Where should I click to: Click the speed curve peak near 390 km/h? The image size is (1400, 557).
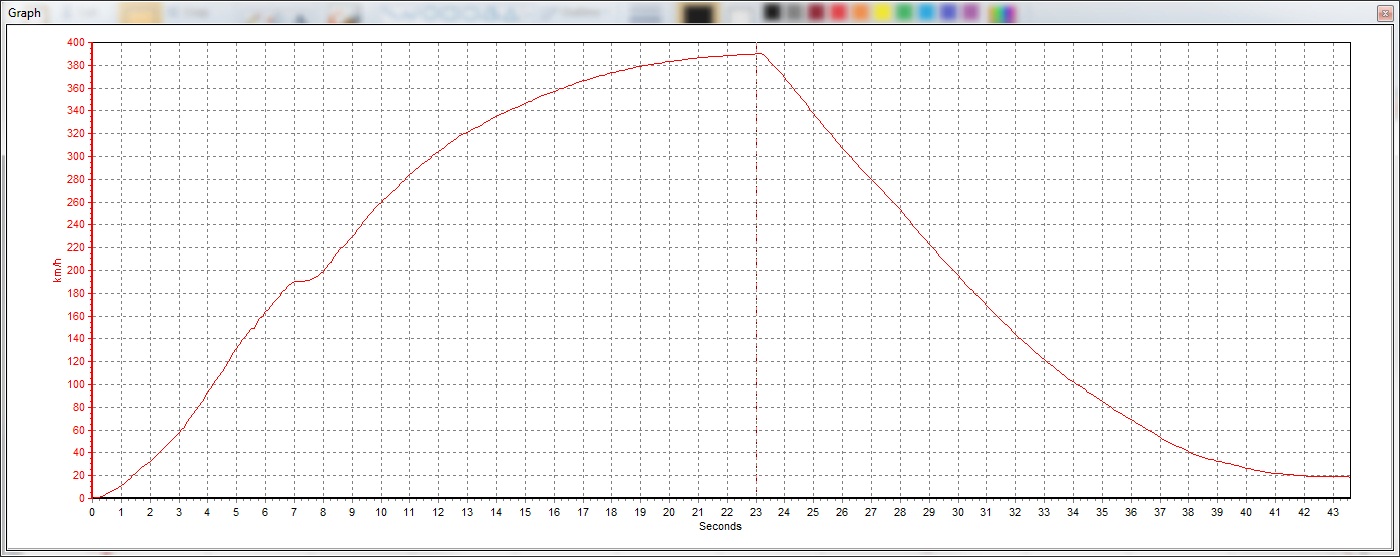click(758, 54)
